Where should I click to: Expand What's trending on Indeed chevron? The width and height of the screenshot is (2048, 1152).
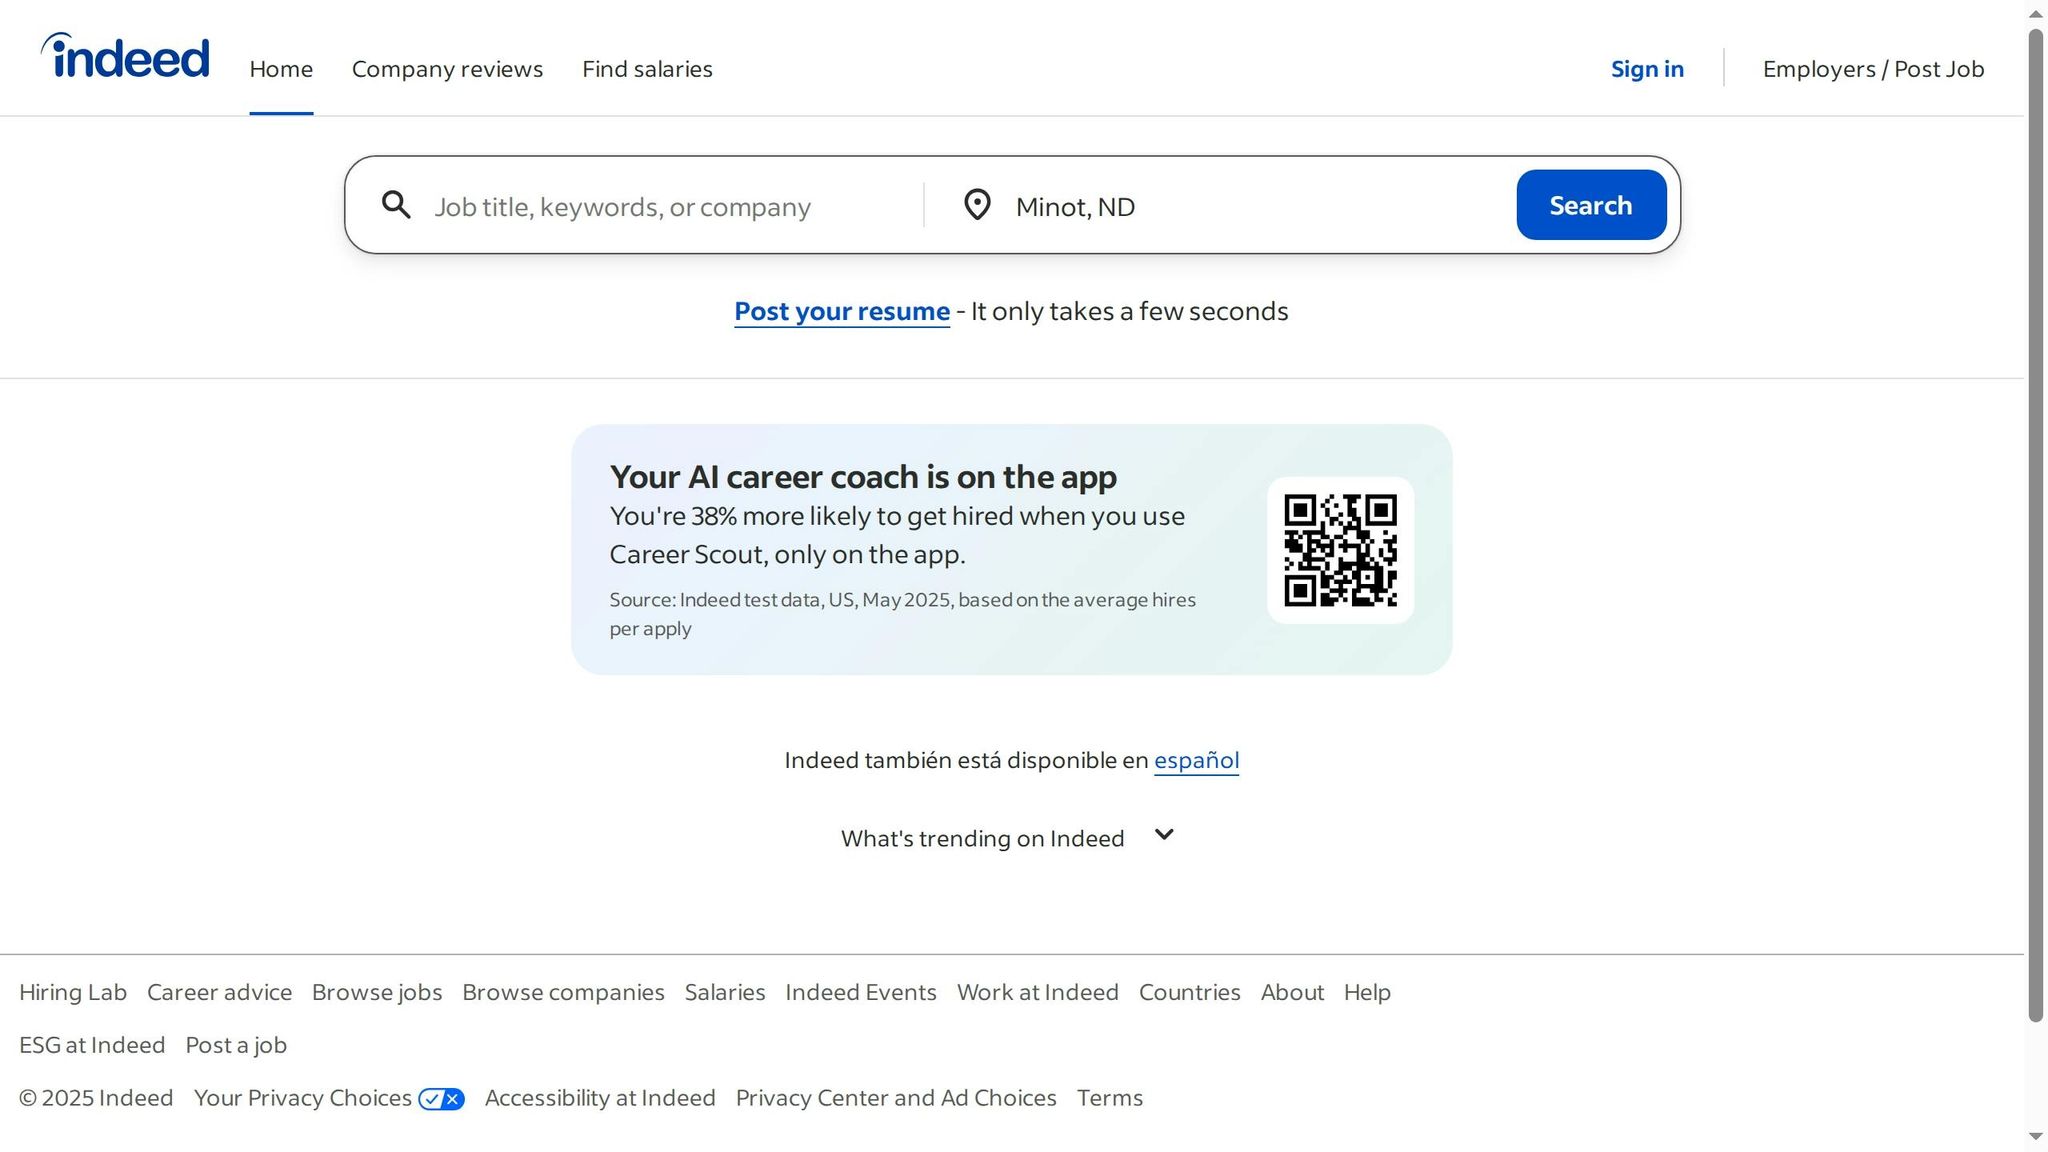tap(1164, 835)
